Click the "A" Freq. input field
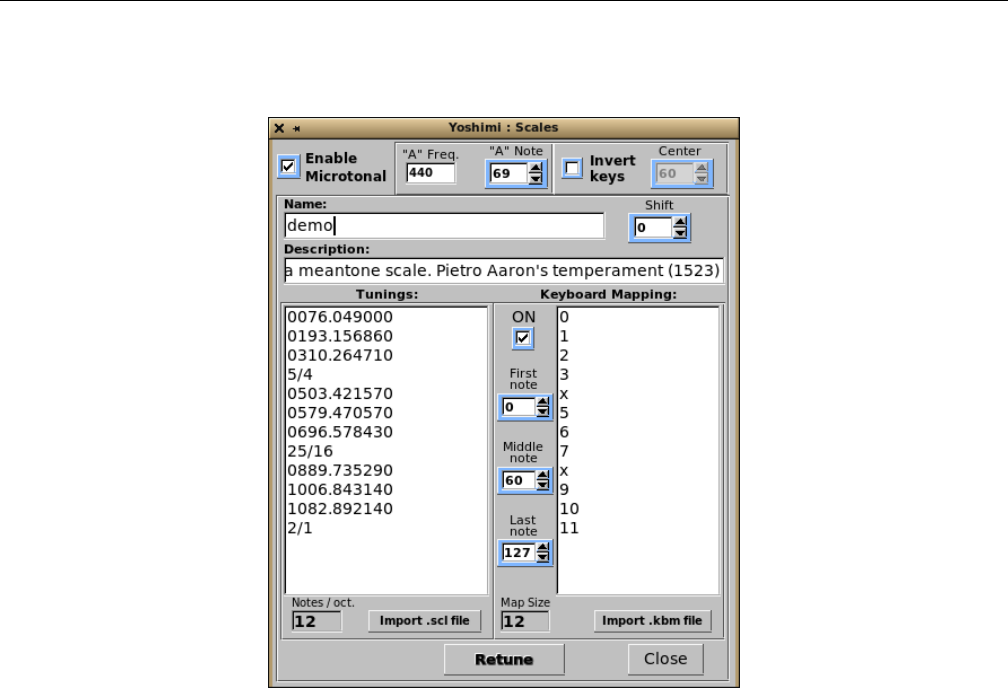This screenshot has width=1008, height=688. (431, 172)
